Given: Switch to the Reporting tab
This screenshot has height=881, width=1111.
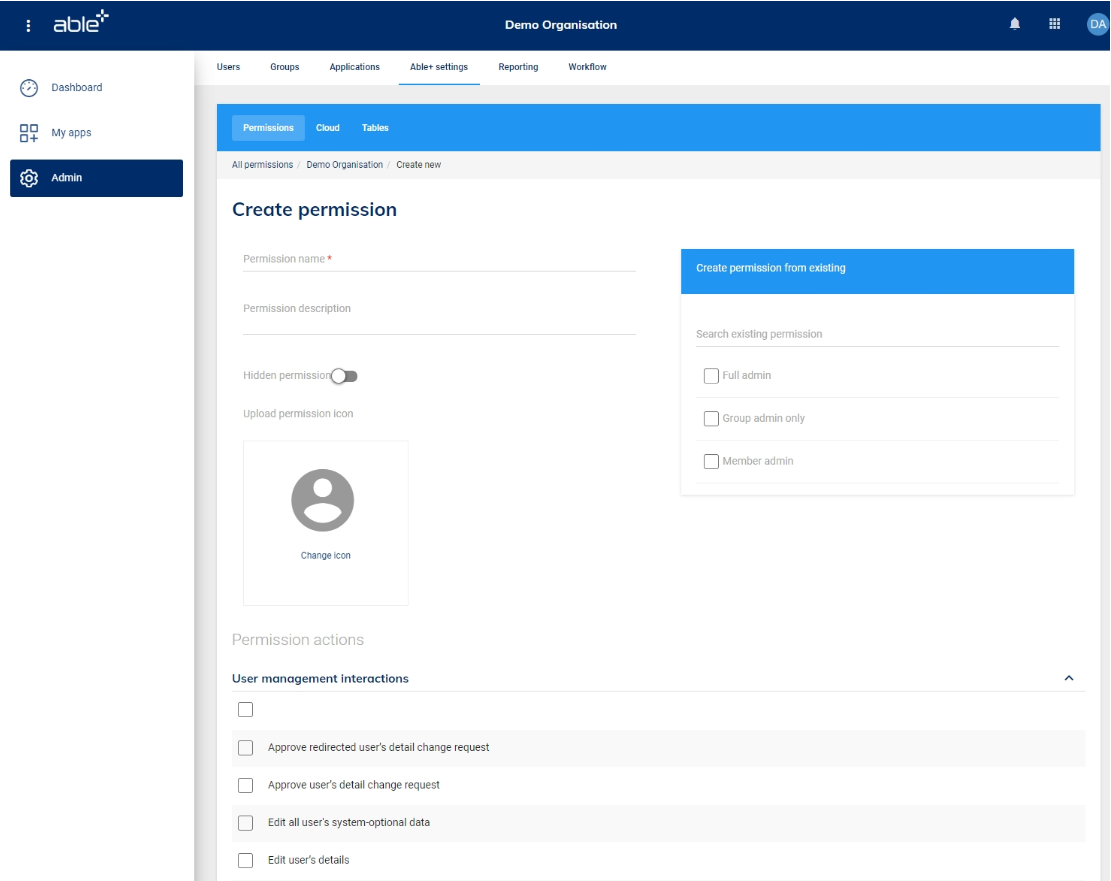Looking at the screenshot, I should tap(518, 67).
